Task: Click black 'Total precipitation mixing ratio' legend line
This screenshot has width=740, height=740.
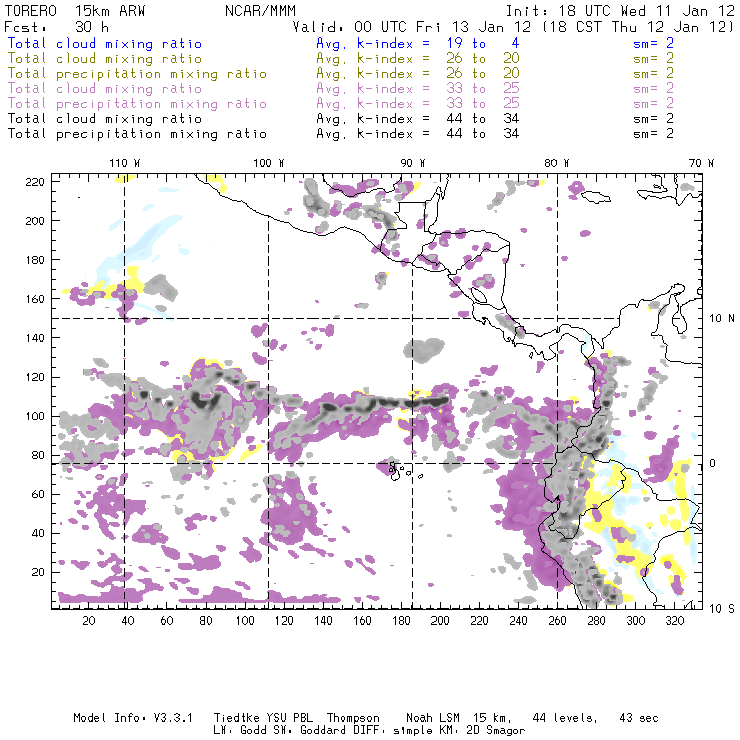Action: click(137, 134)
